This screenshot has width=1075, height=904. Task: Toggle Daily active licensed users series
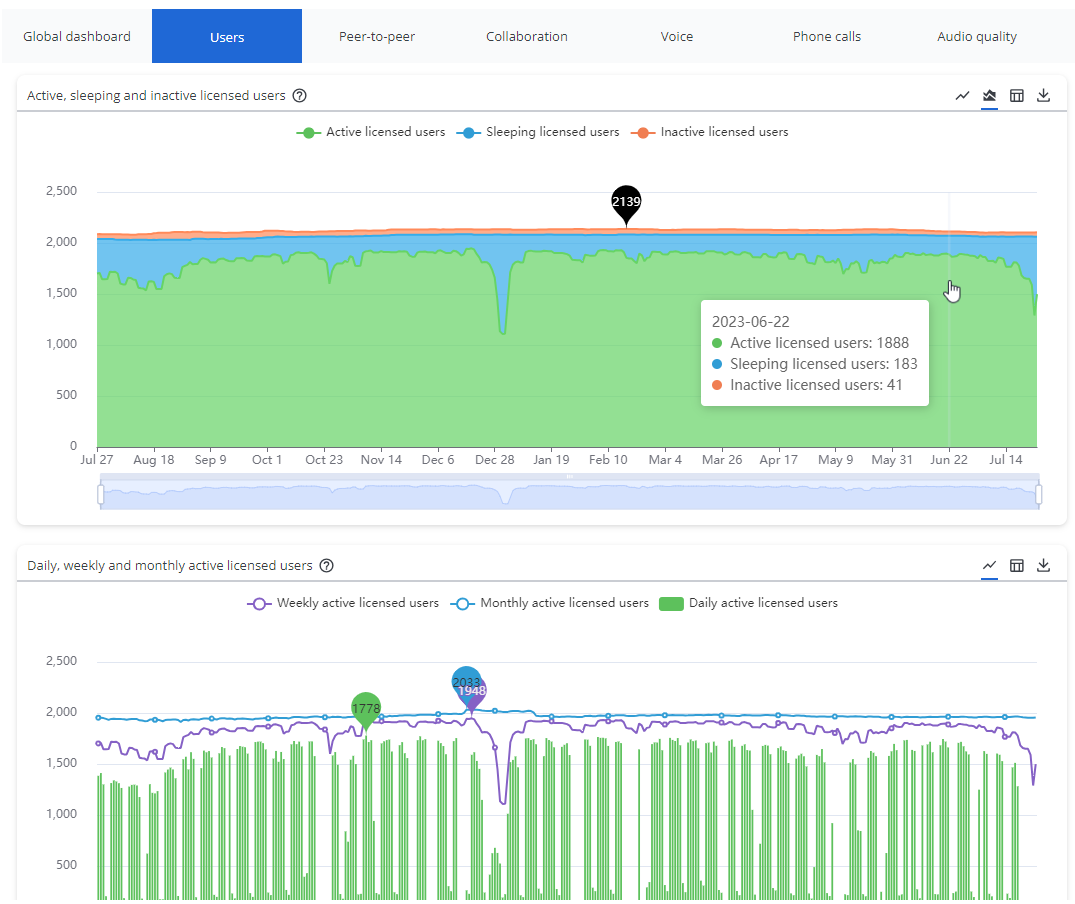(748, 603)
